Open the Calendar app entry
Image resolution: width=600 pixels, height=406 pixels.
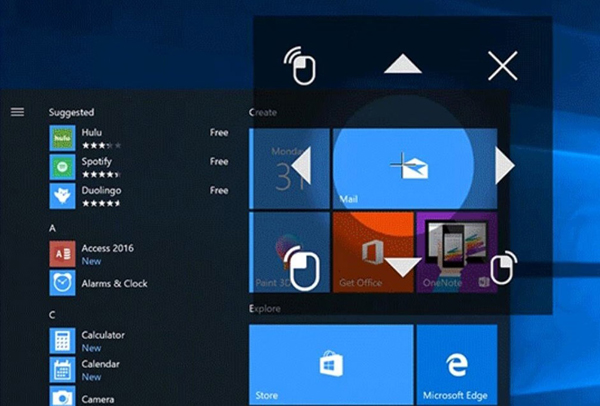(x=63, y=370)
